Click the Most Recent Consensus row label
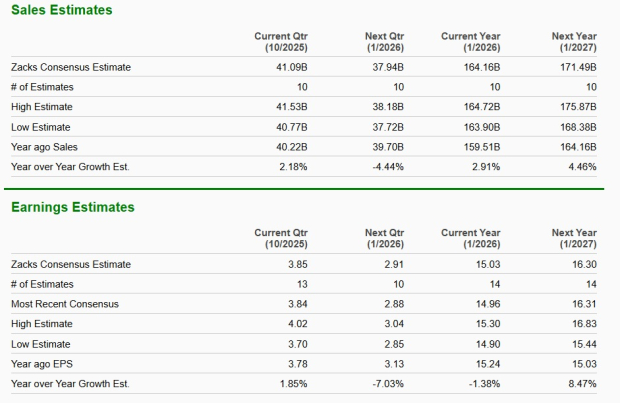620x403 pixels. pos(64,303)
